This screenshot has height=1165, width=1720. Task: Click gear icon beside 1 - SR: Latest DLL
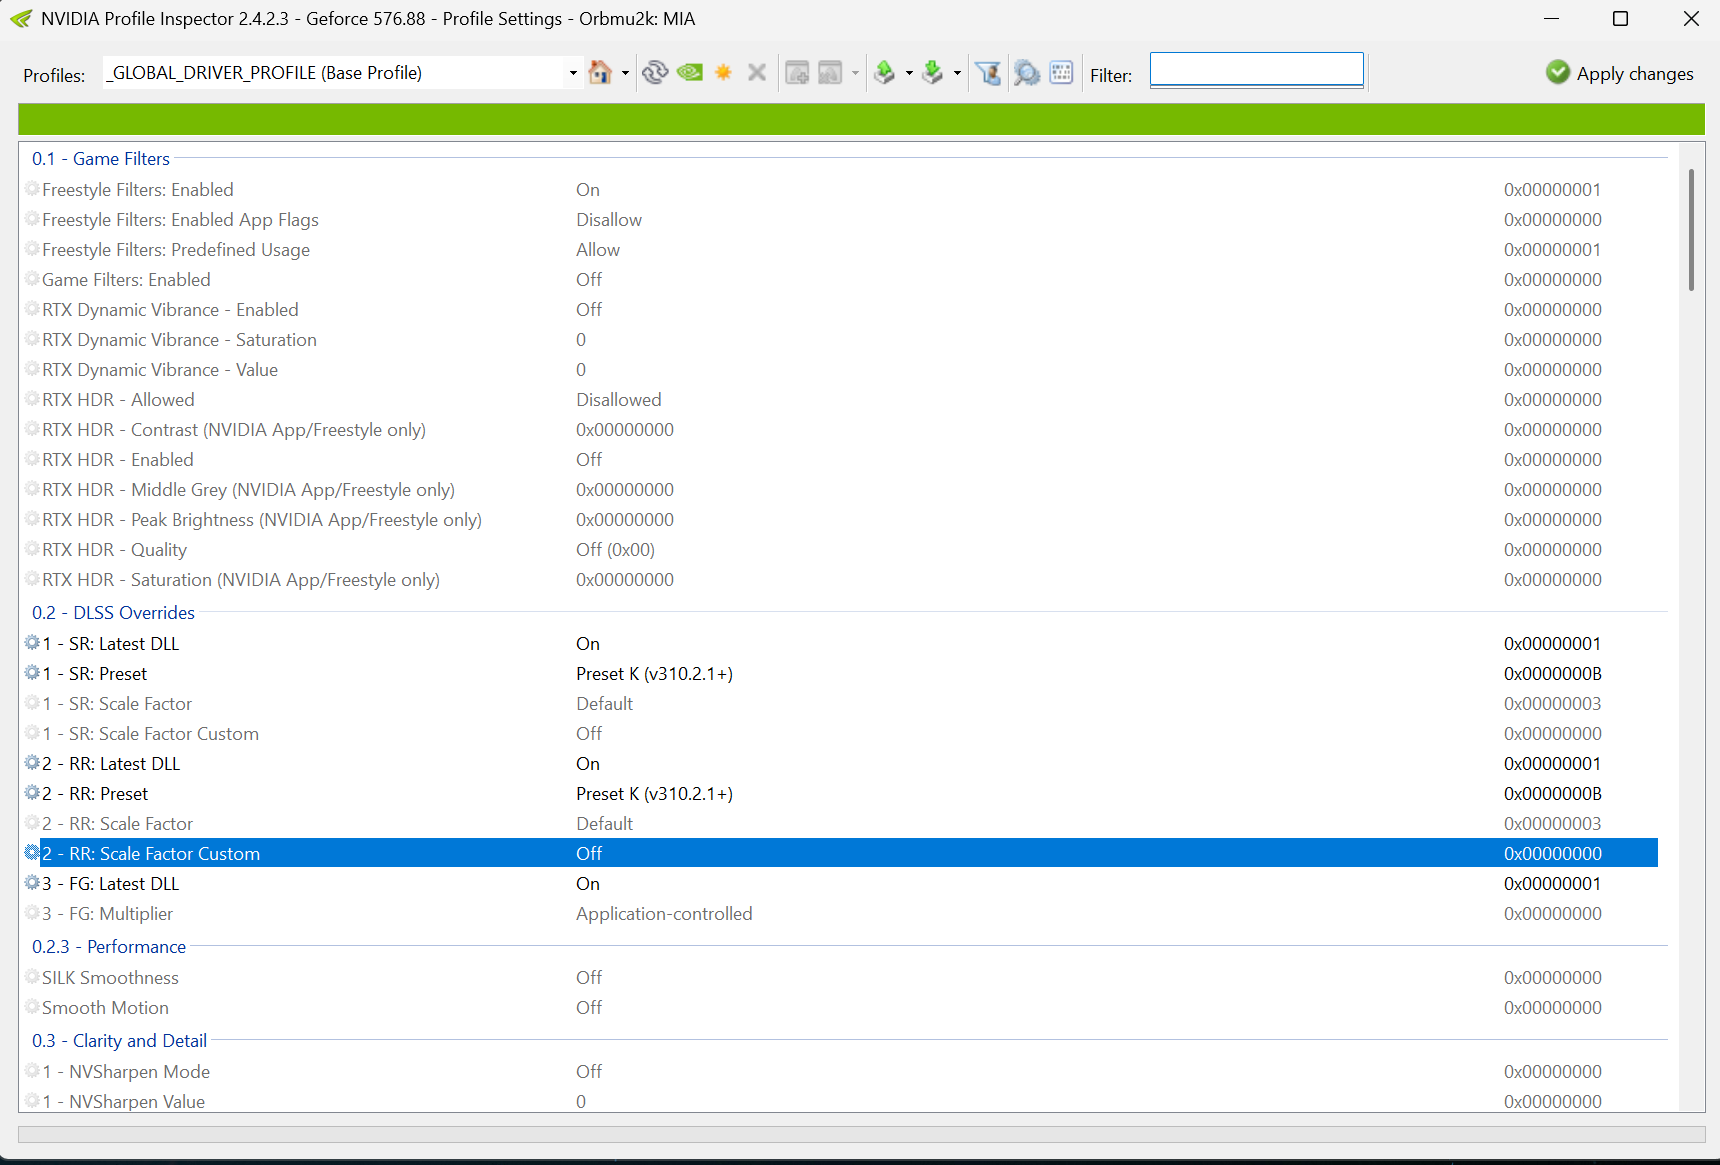click(x=32, y=643)
